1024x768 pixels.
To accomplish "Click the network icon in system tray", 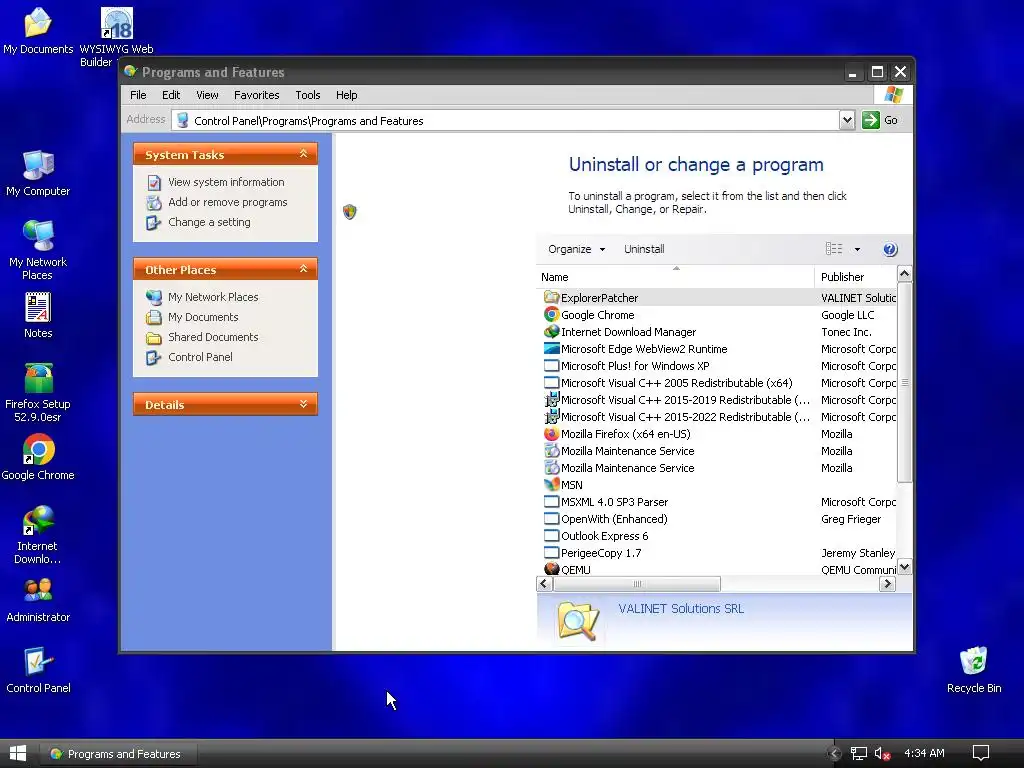I will coord(859,754).
